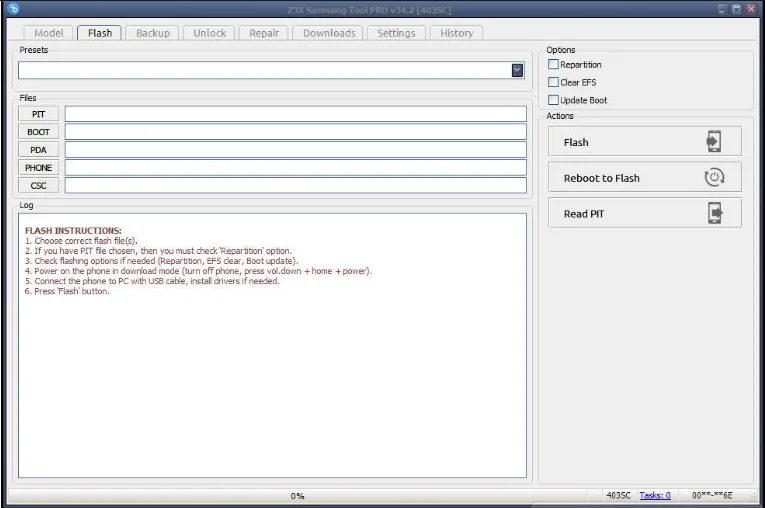
Task: Click the PIT file path field
Action: pyautogui.click(x=296, y=114)
